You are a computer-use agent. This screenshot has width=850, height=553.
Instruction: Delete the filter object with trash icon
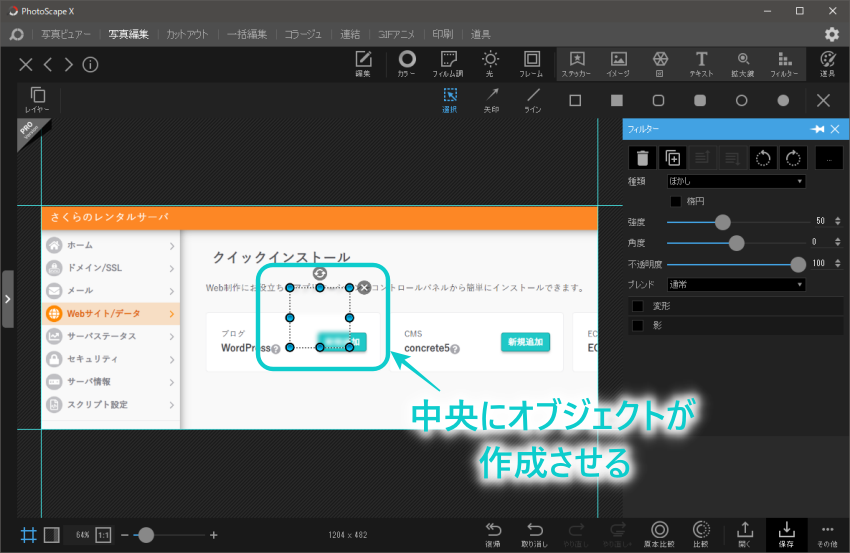pyautogui.click(x=642, y=158)
